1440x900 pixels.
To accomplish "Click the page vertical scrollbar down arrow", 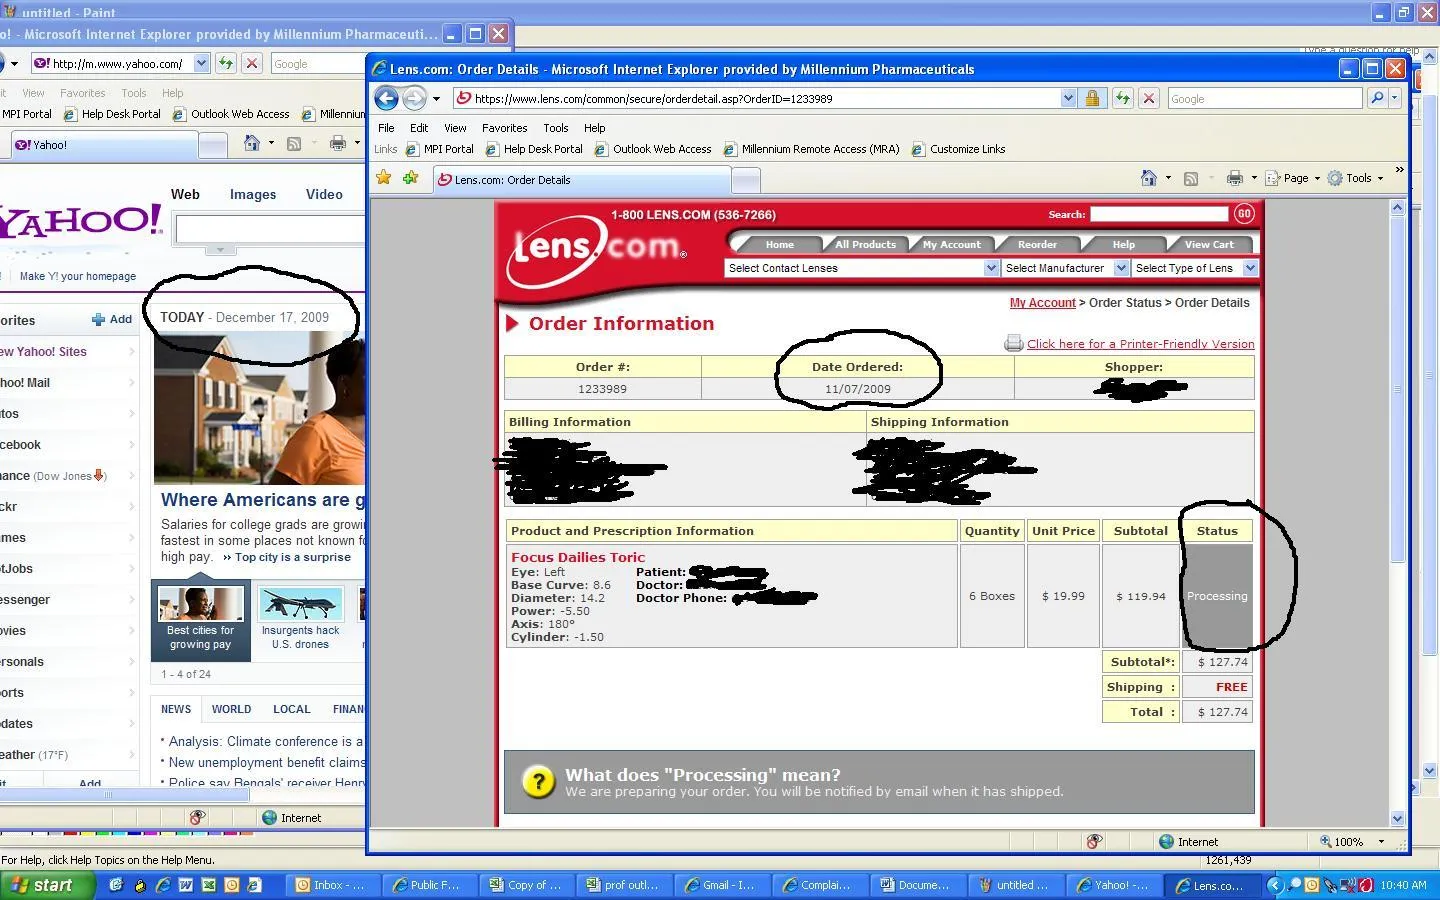I will [1397, 817].
